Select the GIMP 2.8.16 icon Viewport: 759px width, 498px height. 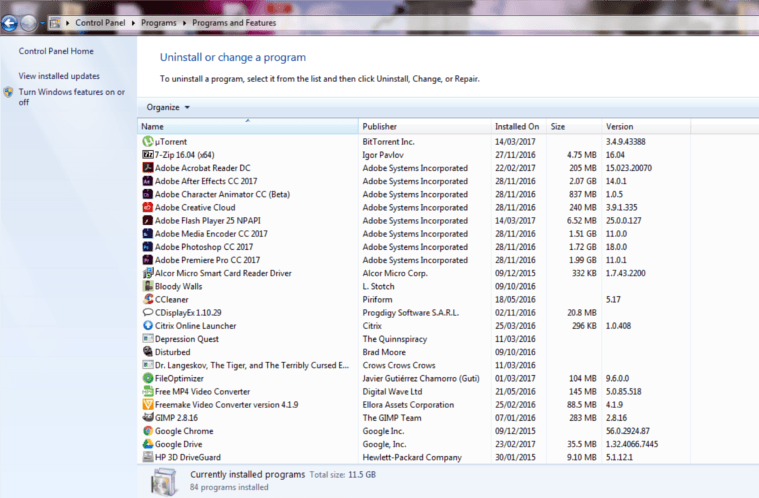pyautogui.click(x=148, y=417)
